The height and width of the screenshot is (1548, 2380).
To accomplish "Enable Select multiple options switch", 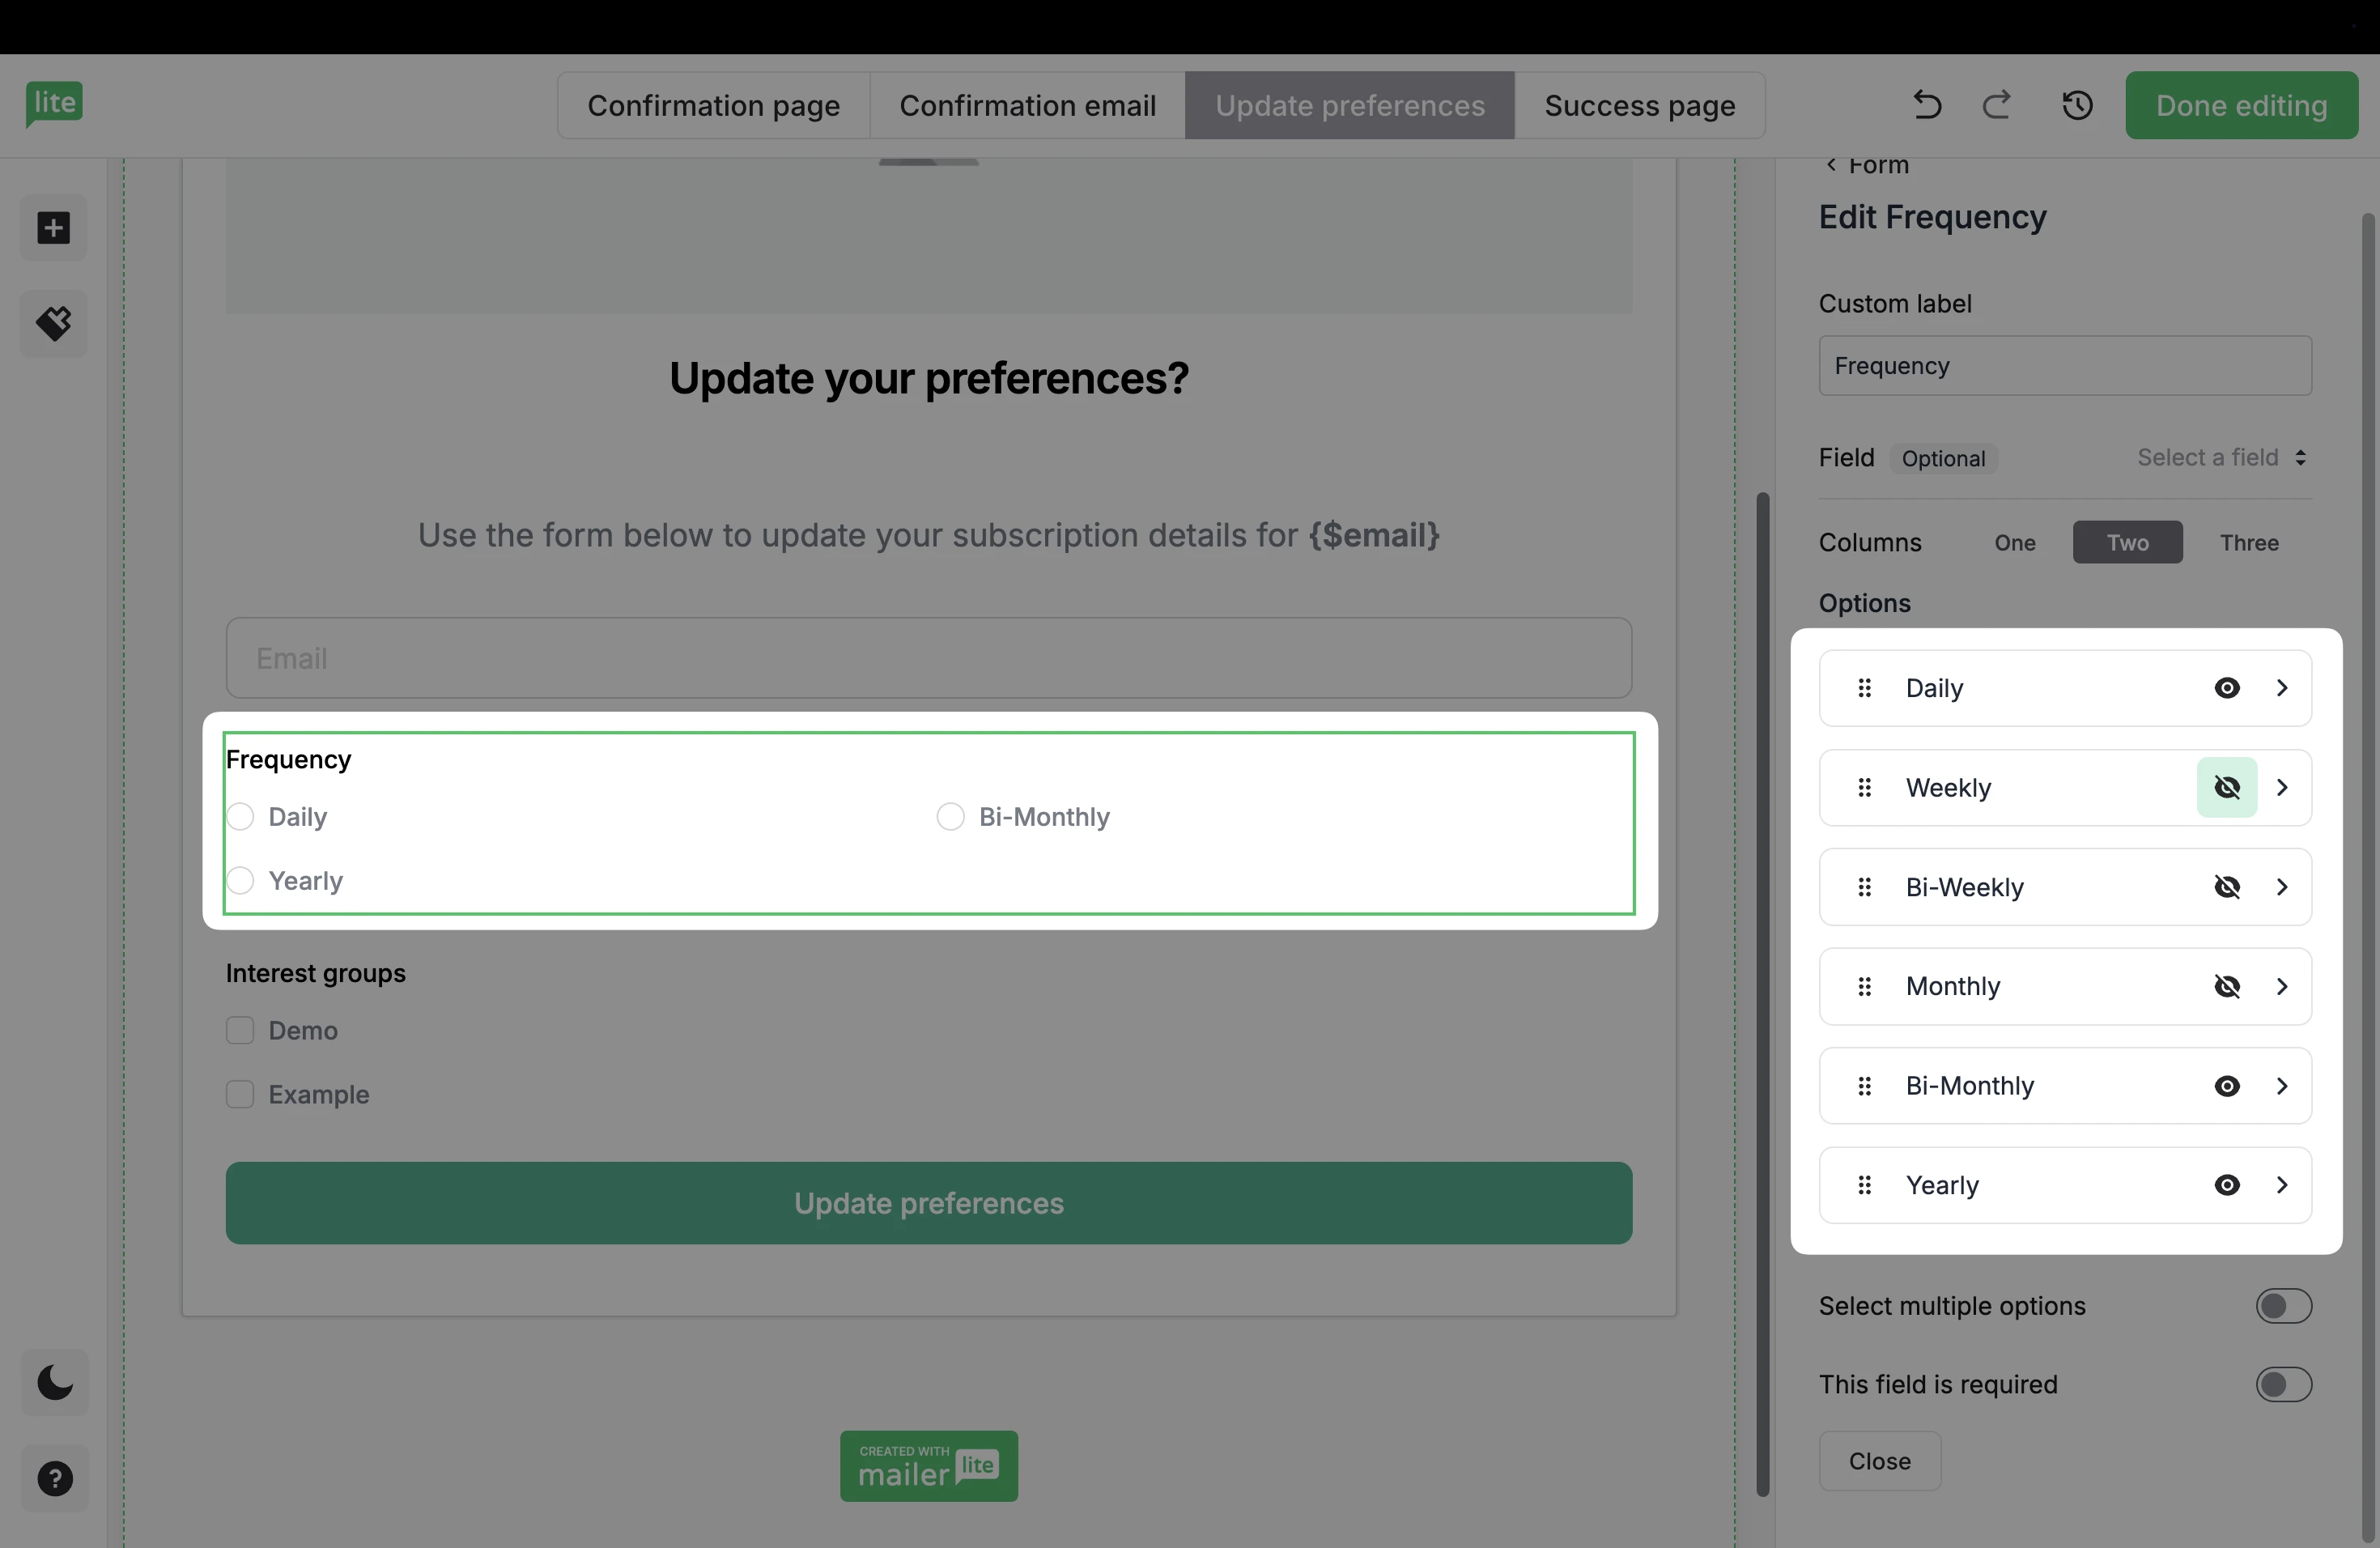I will tap(2283, 1306).
